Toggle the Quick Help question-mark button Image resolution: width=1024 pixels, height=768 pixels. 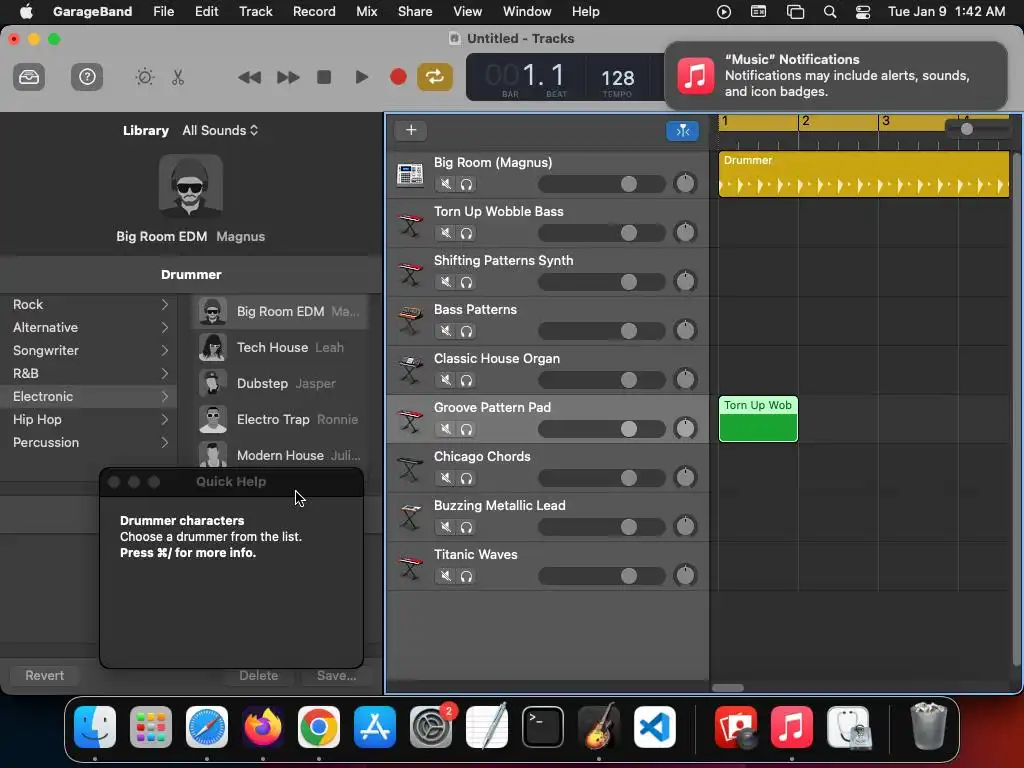coord(87,77)
